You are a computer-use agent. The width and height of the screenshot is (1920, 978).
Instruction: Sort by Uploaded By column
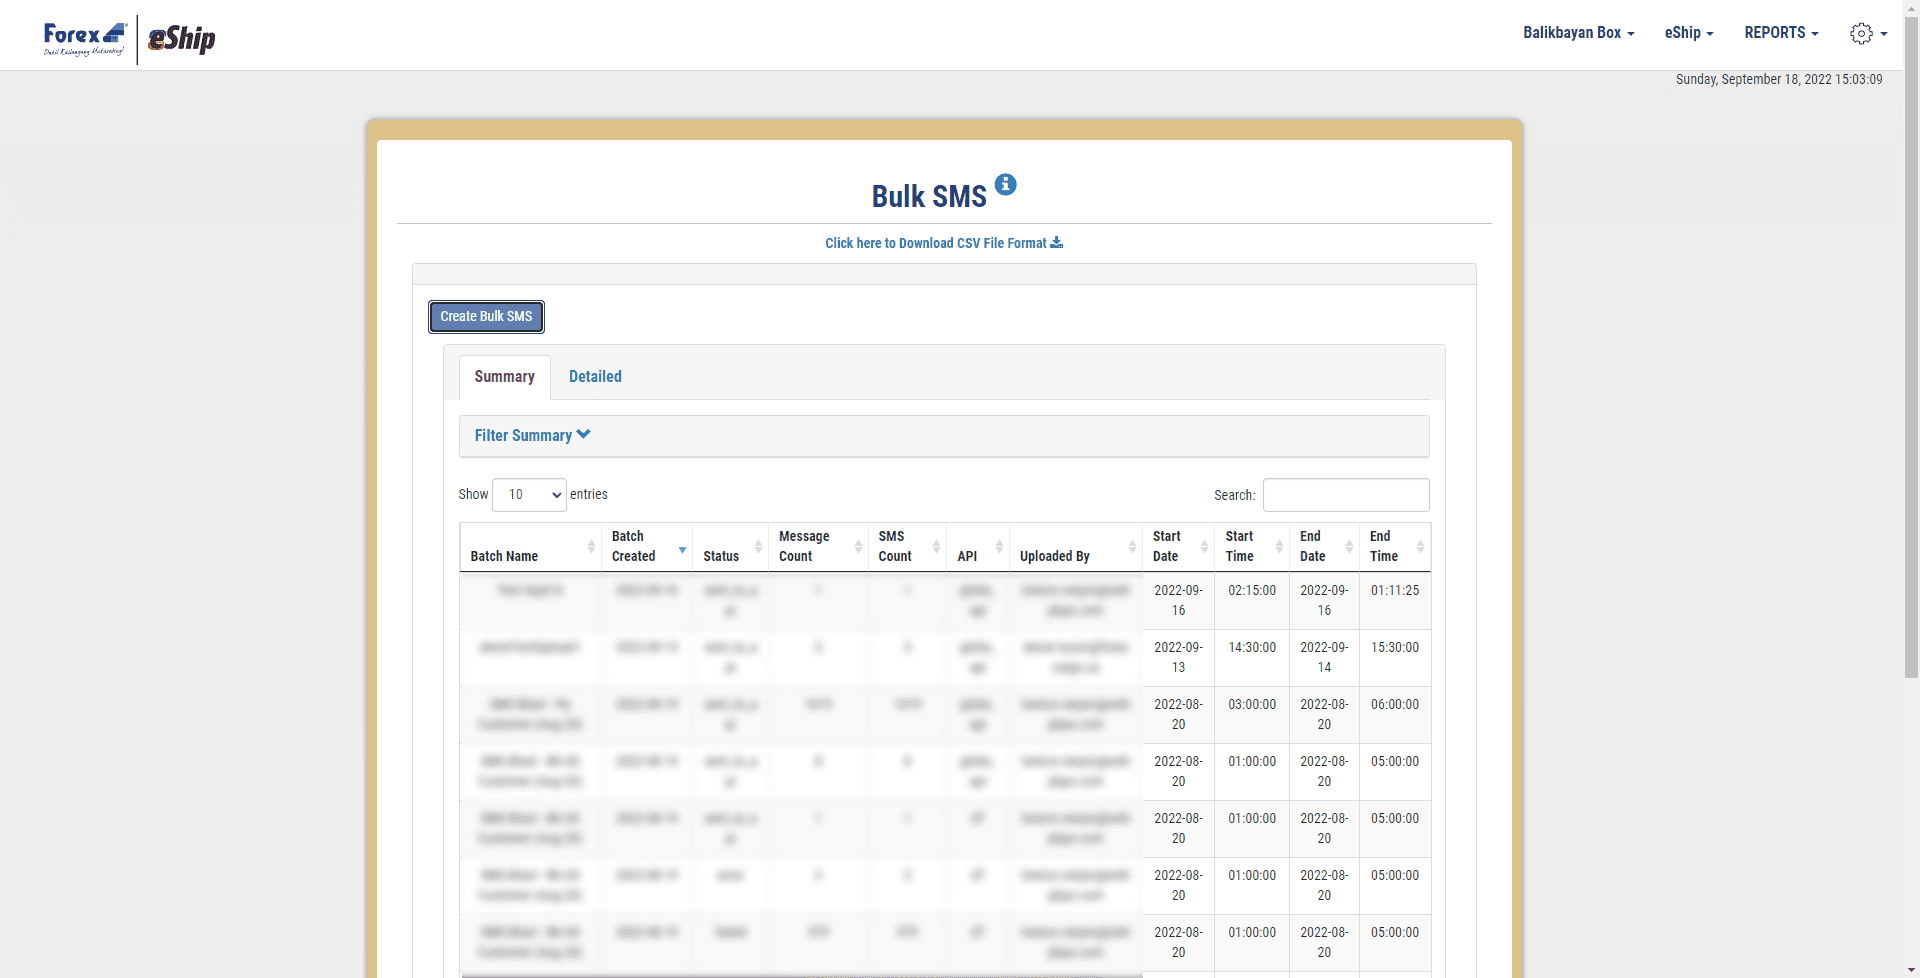(x=1075, y=547)
